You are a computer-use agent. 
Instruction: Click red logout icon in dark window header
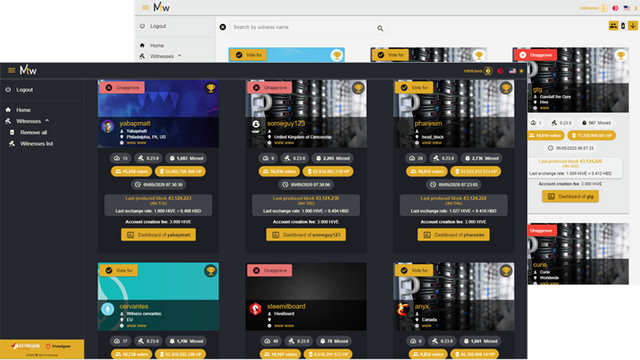point(500,71)
